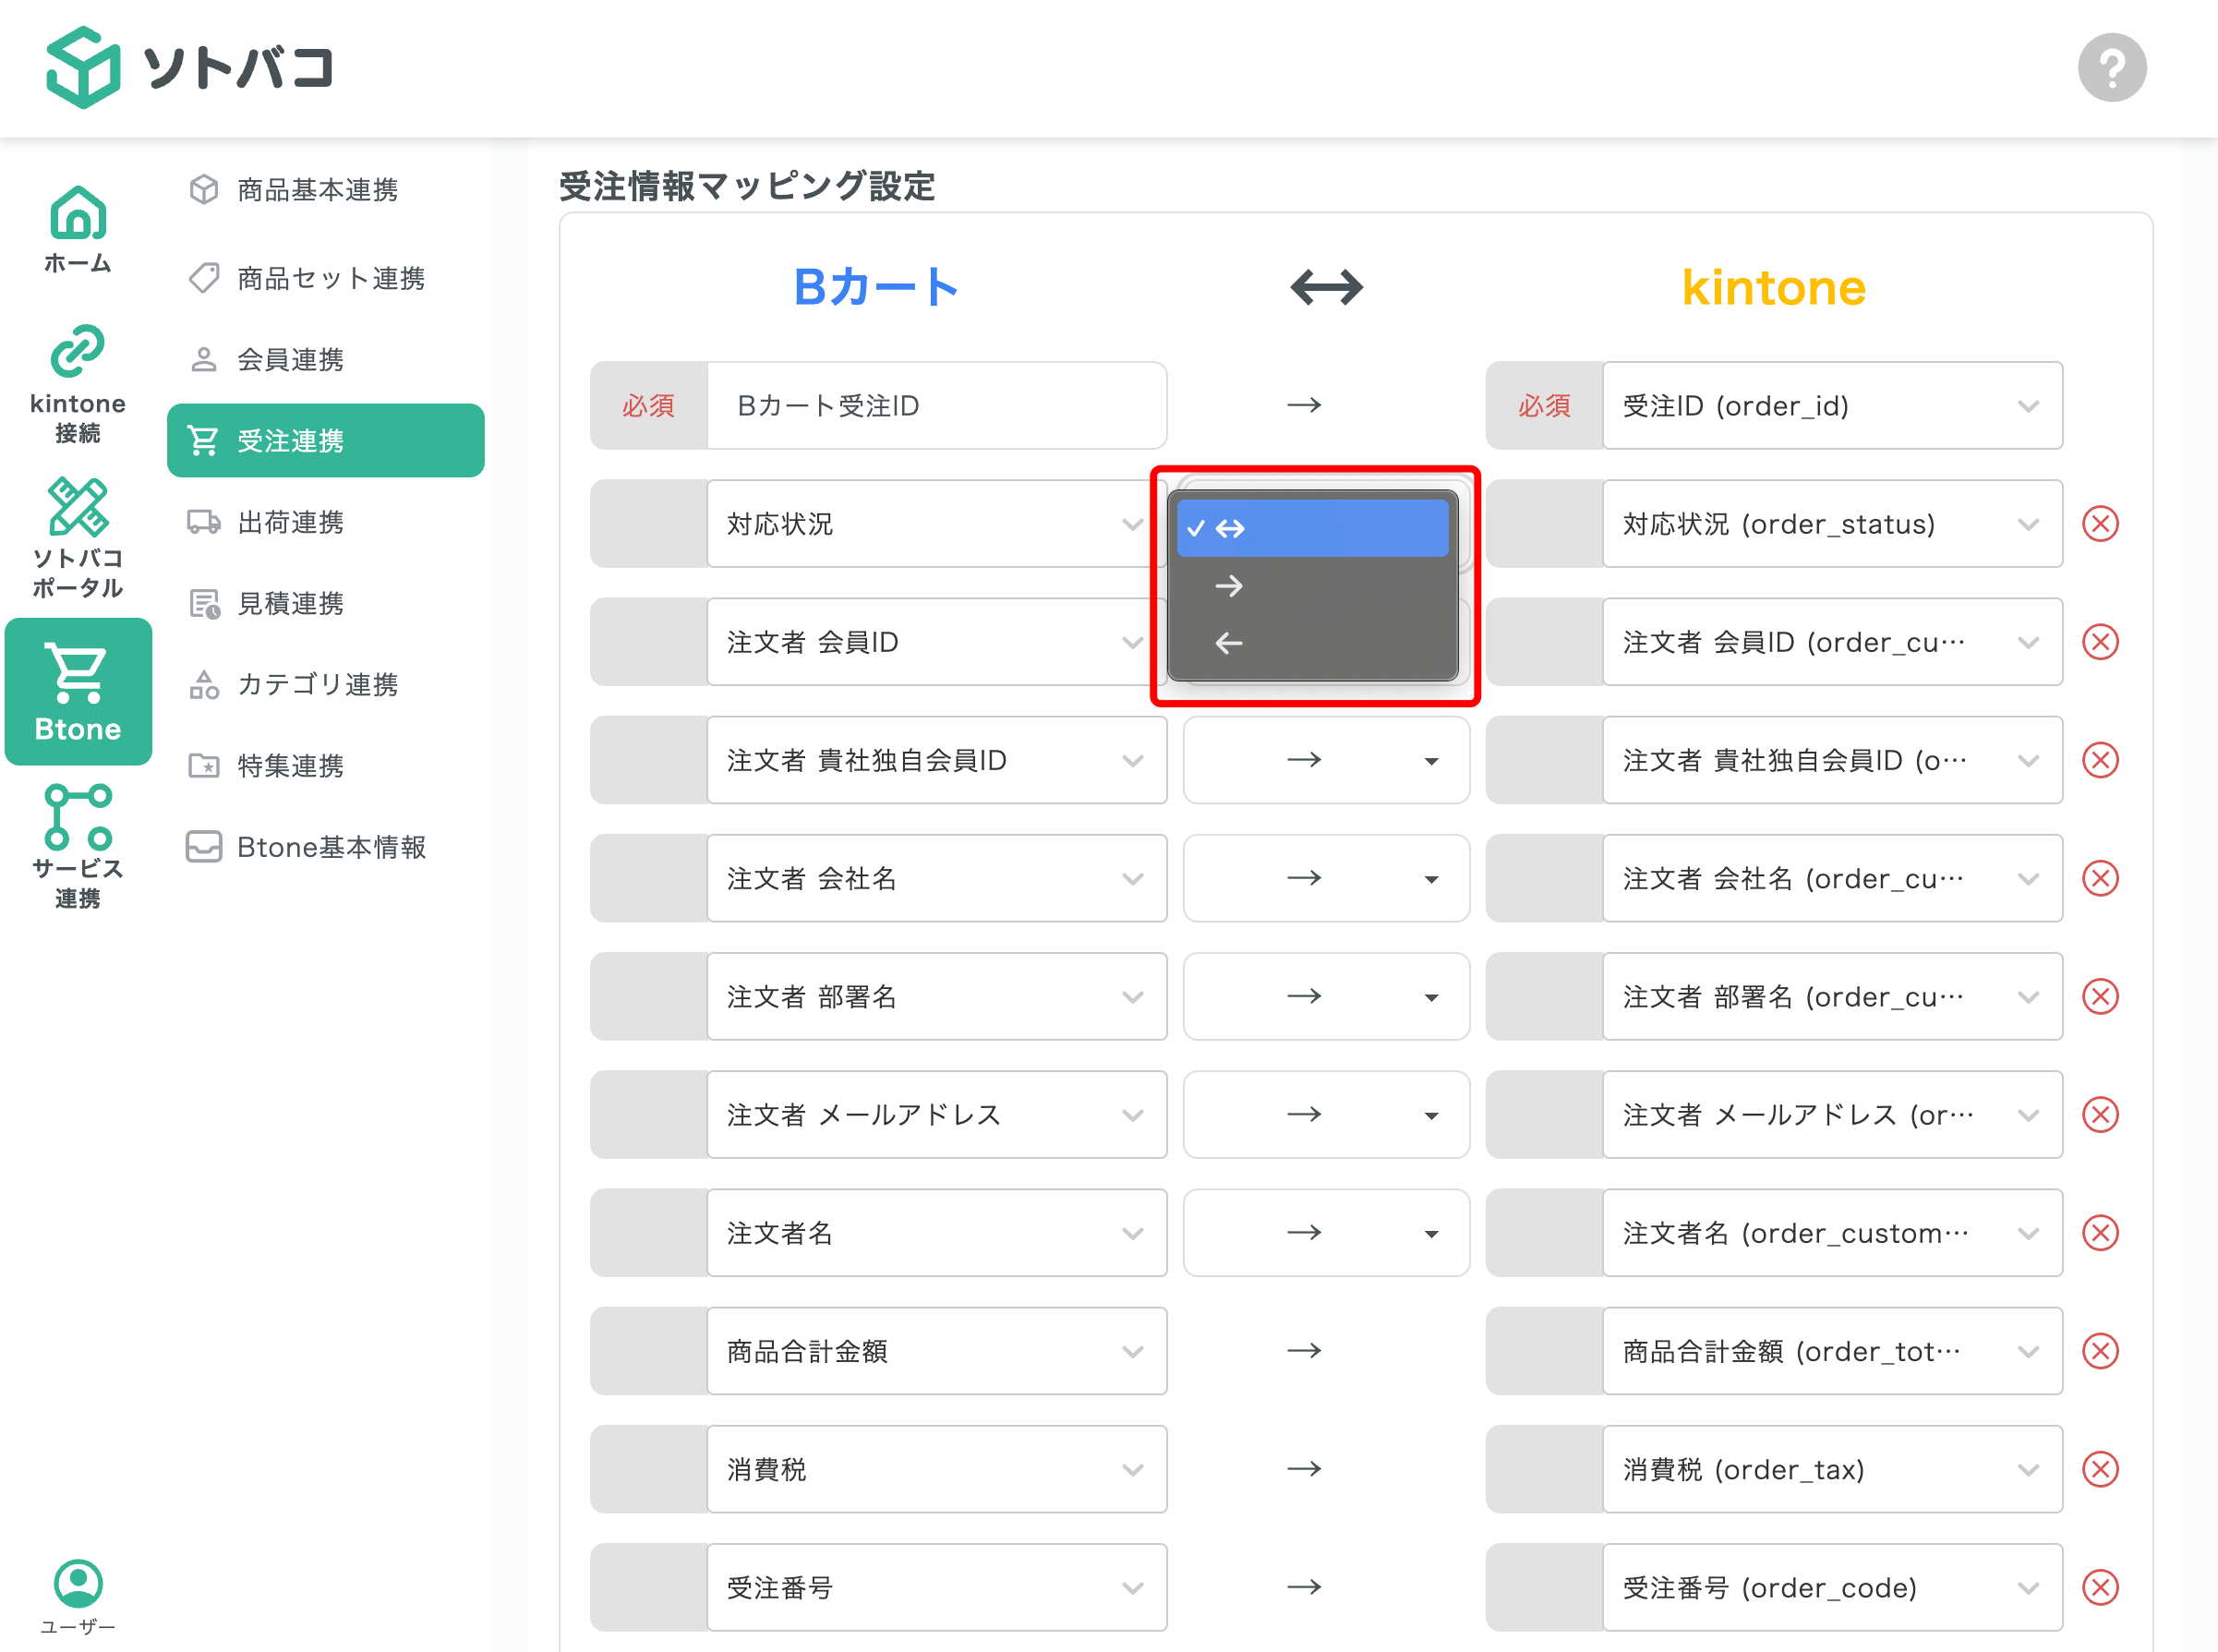Click the help question mark icon
This screenshot has width=2218, height=1652.
pos(2111,68)
